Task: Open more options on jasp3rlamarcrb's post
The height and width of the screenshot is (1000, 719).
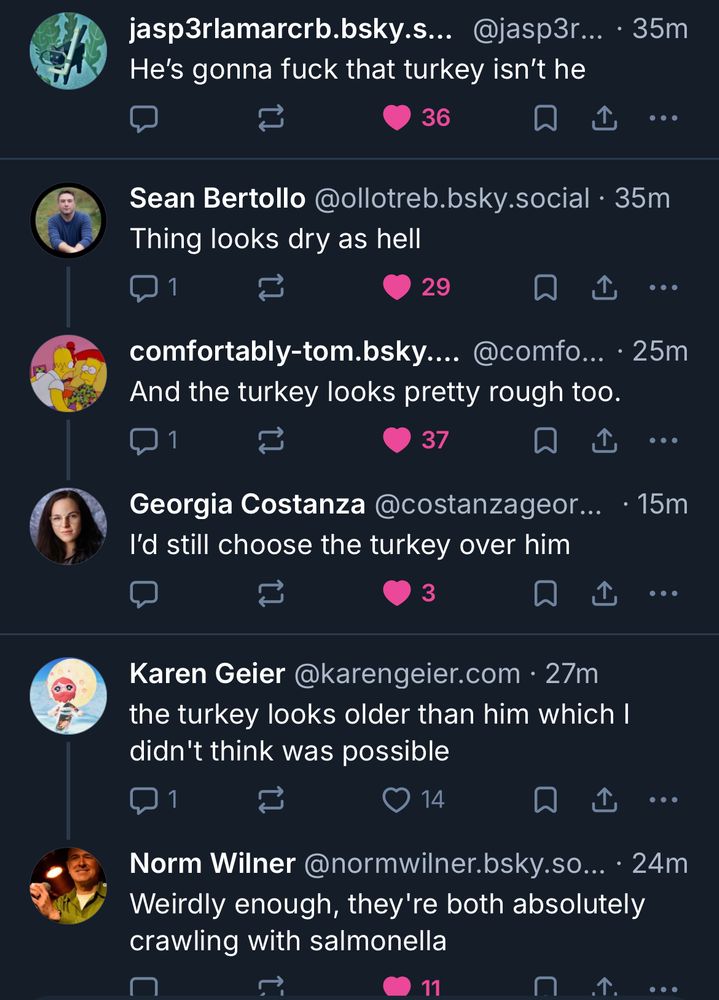Action: [x=663, y=119]
